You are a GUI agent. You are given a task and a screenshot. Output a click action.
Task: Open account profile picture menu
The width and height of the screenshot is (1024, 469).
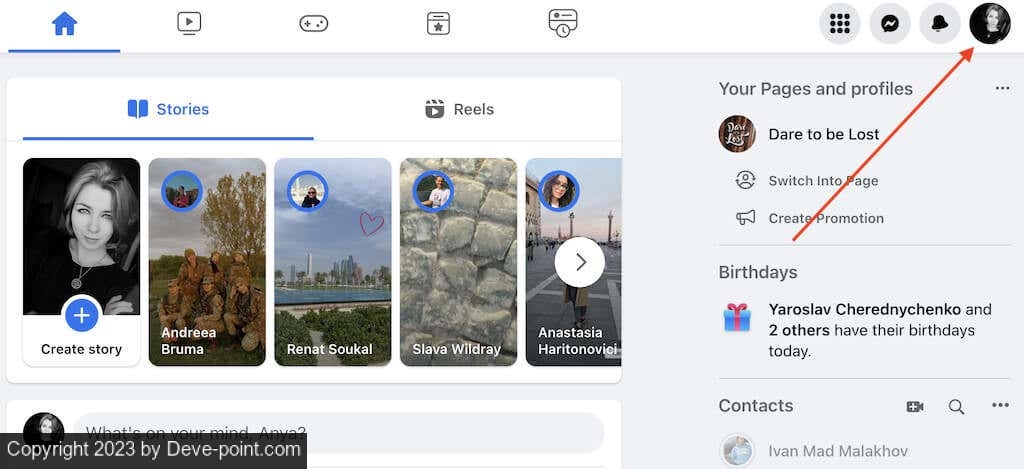click(x=990, y=24)
